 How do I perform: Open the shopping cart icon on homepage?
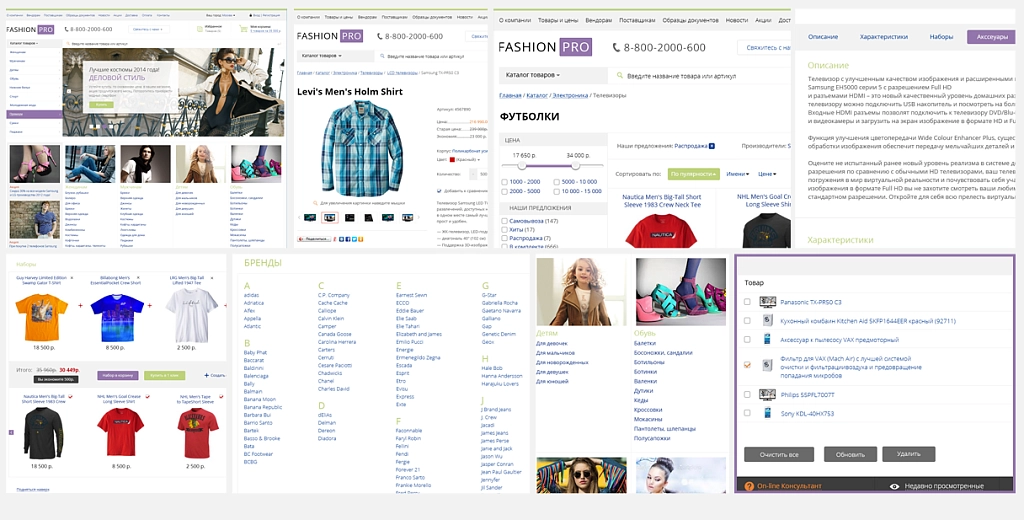tap(244, 29)
